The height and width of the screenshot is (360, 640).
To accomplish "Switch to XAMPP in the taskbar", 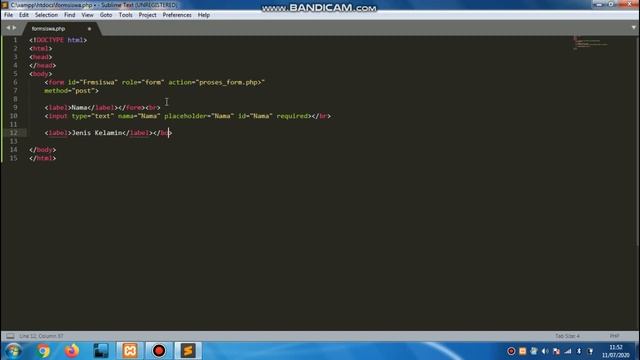I will coord(130,351).
